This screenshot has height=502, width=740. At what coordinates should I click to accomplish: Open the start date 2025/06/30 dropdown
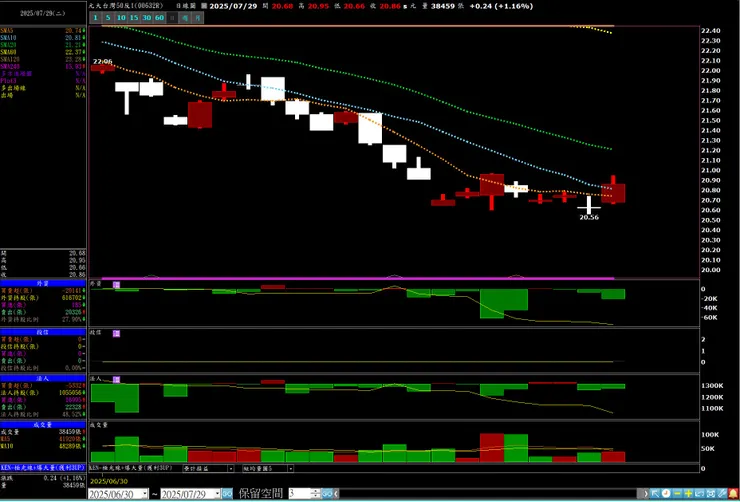[144, 494]
